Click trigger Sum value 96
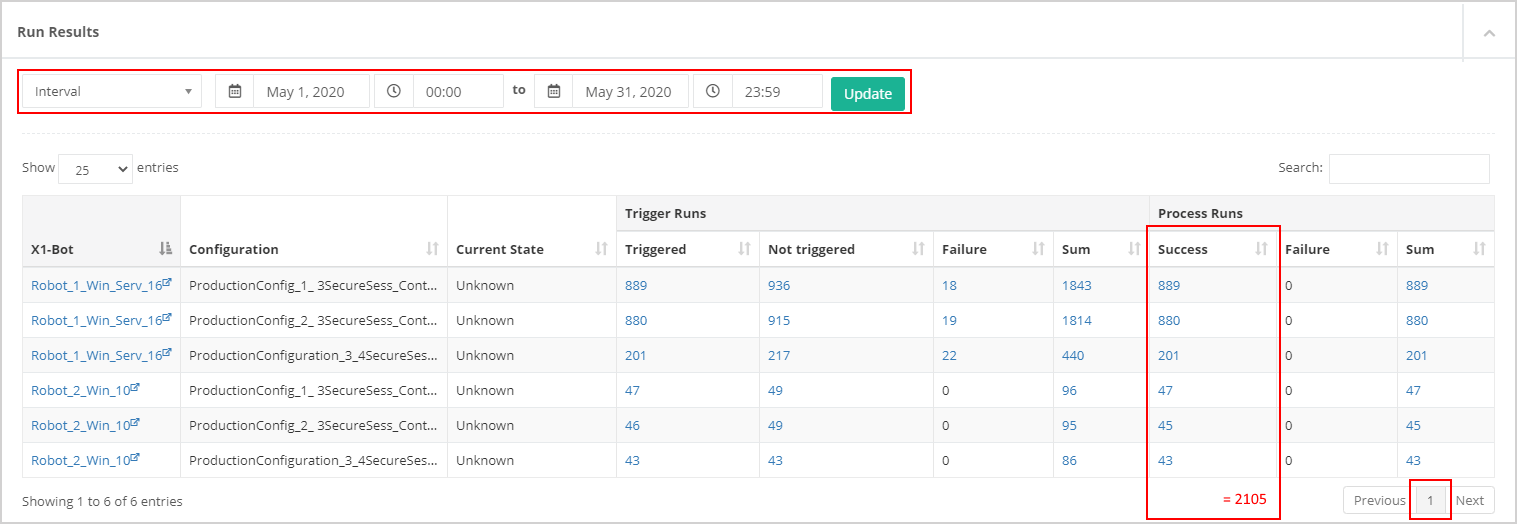 [1070, 390]
